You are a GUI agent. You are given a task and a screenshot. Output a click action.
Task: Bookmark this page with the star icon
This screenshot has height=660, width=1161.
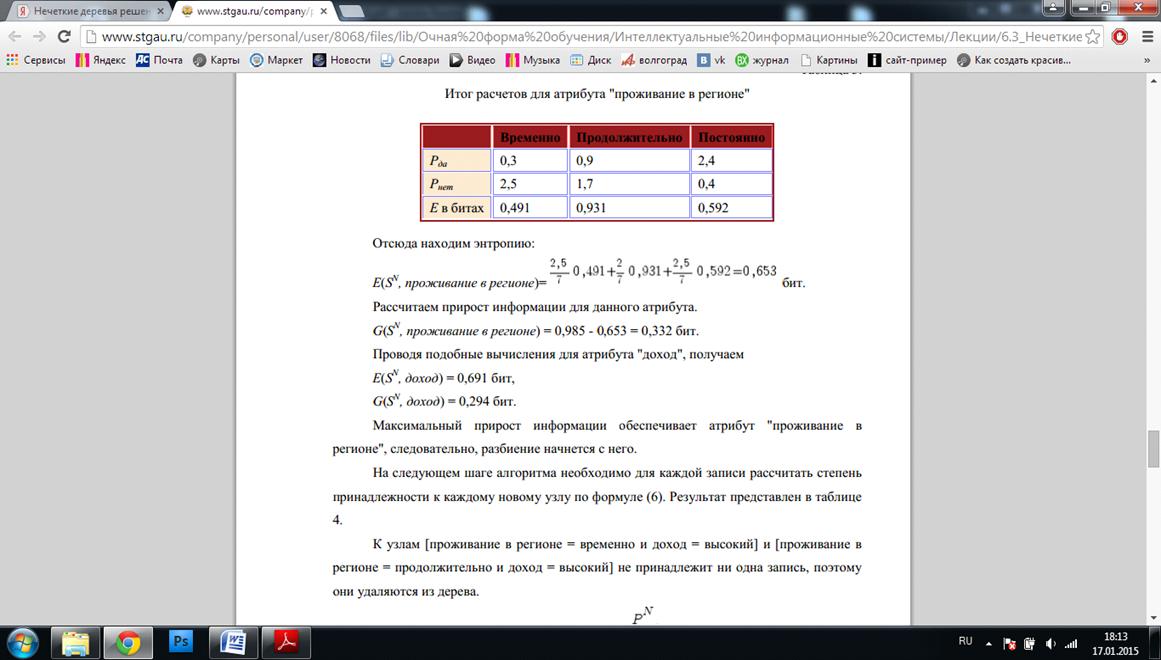click(1092, 36)
